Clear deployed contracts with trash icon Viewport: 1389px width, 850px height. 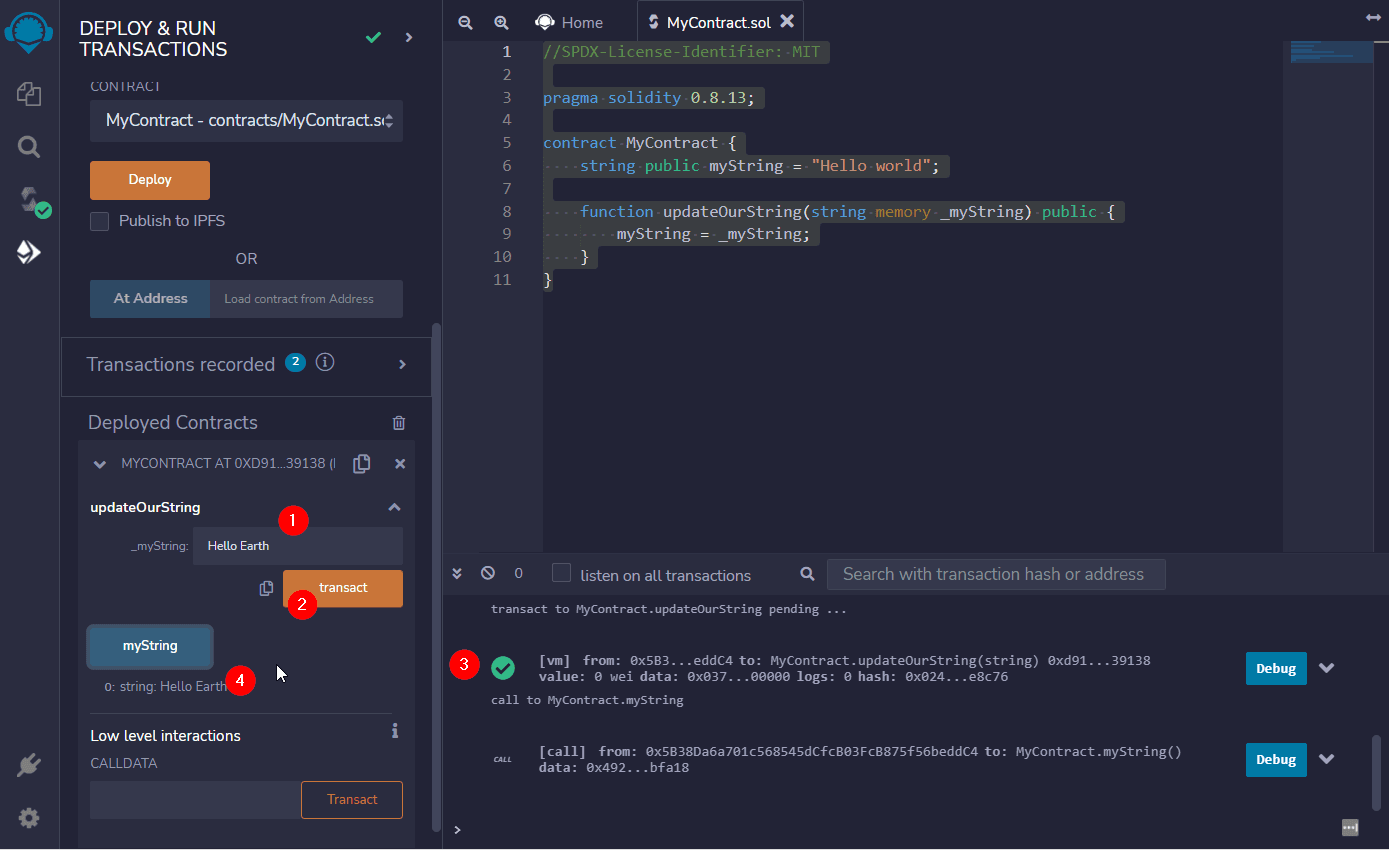point(399,423)
